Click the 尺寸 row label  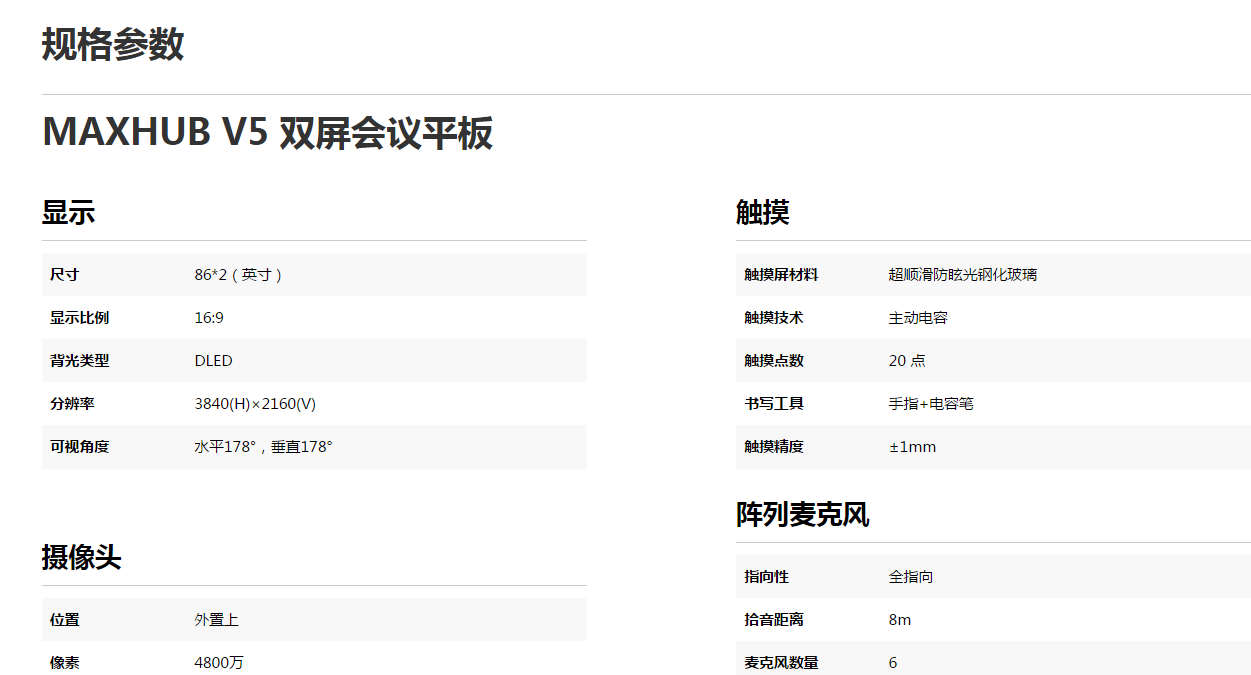click(64, 275)
